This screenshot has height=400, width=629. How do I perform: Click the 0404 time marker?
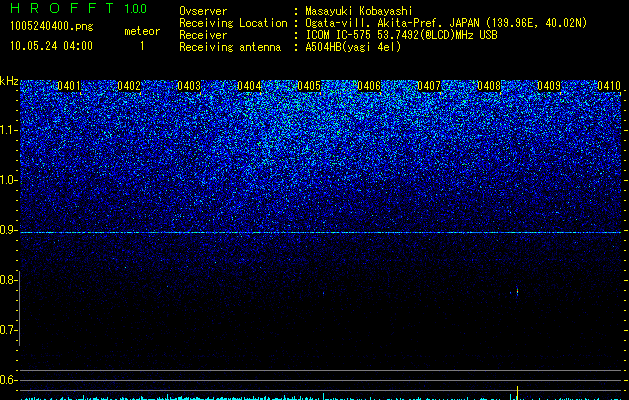[x=249, y=86]
